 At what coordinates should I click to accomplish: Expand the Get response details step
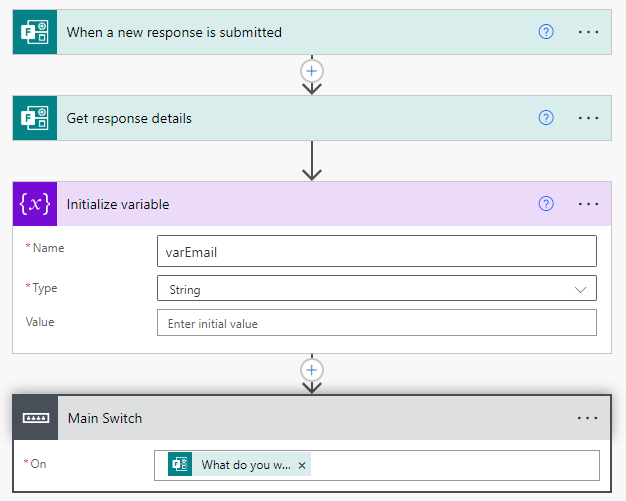click(129, 118)
